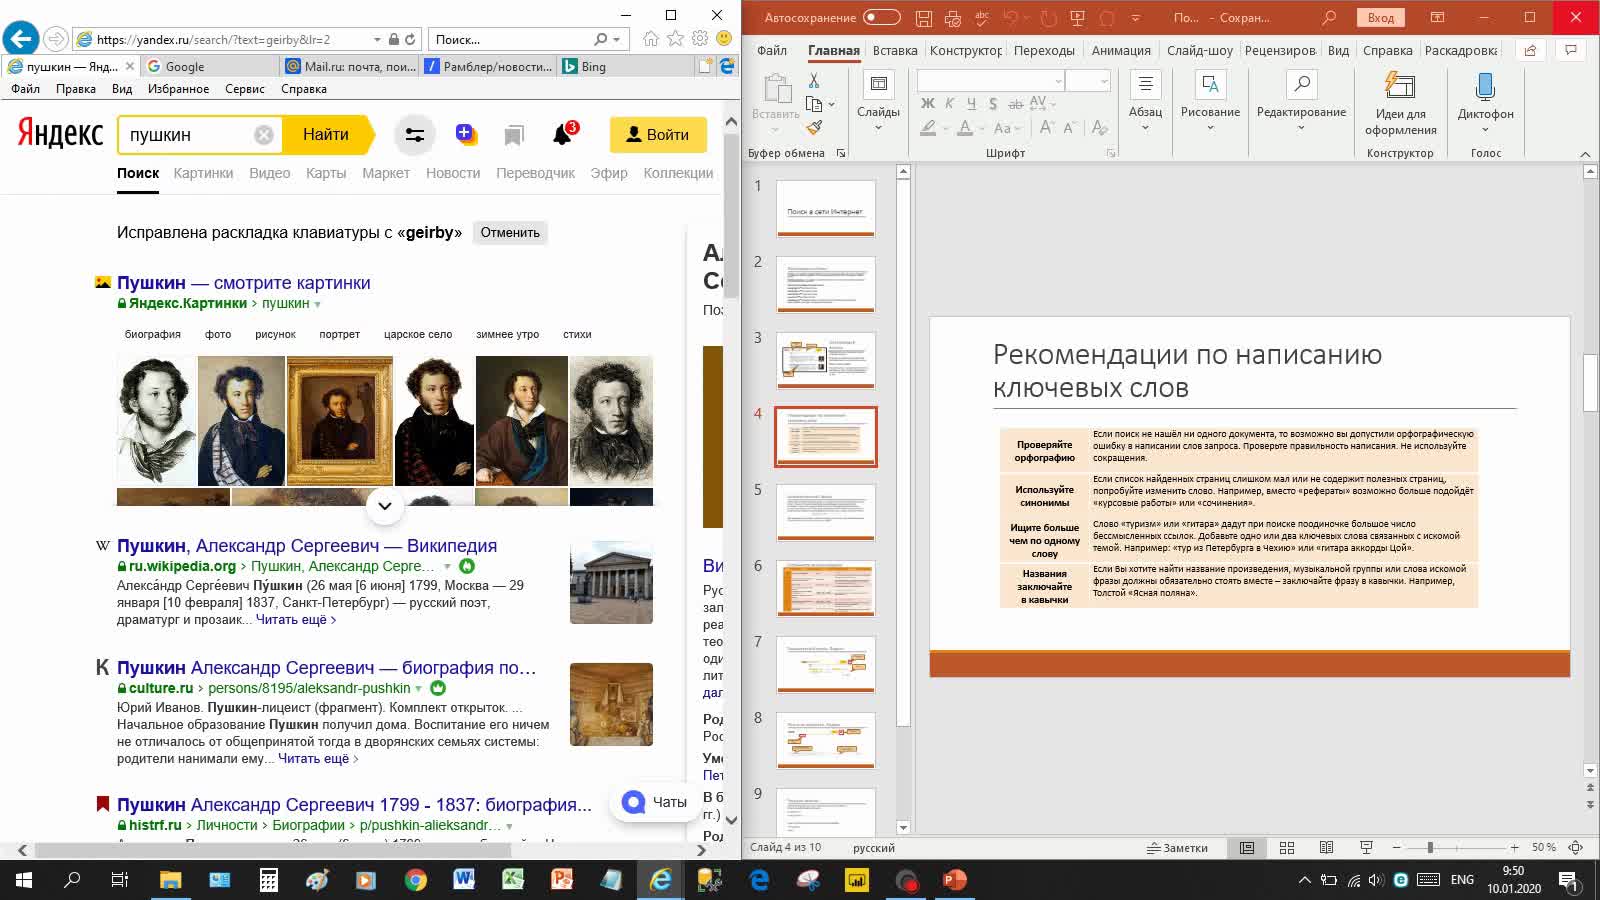
Task: Open the IE Favorites star icon
Action: (x=675, y=39)
